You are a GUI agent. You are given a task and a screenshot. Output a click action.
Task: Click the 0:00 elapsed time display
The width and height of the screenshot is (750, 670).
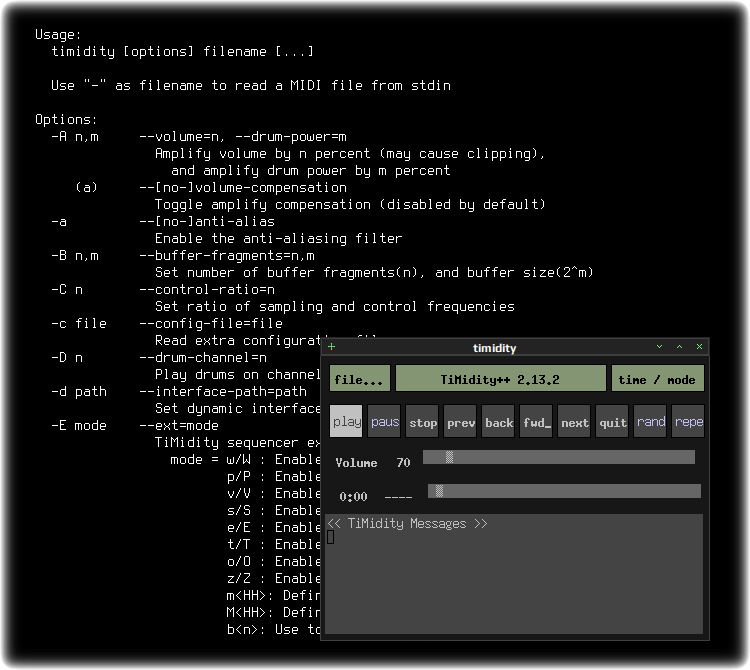pyautogui.click(x=353, y=497)
